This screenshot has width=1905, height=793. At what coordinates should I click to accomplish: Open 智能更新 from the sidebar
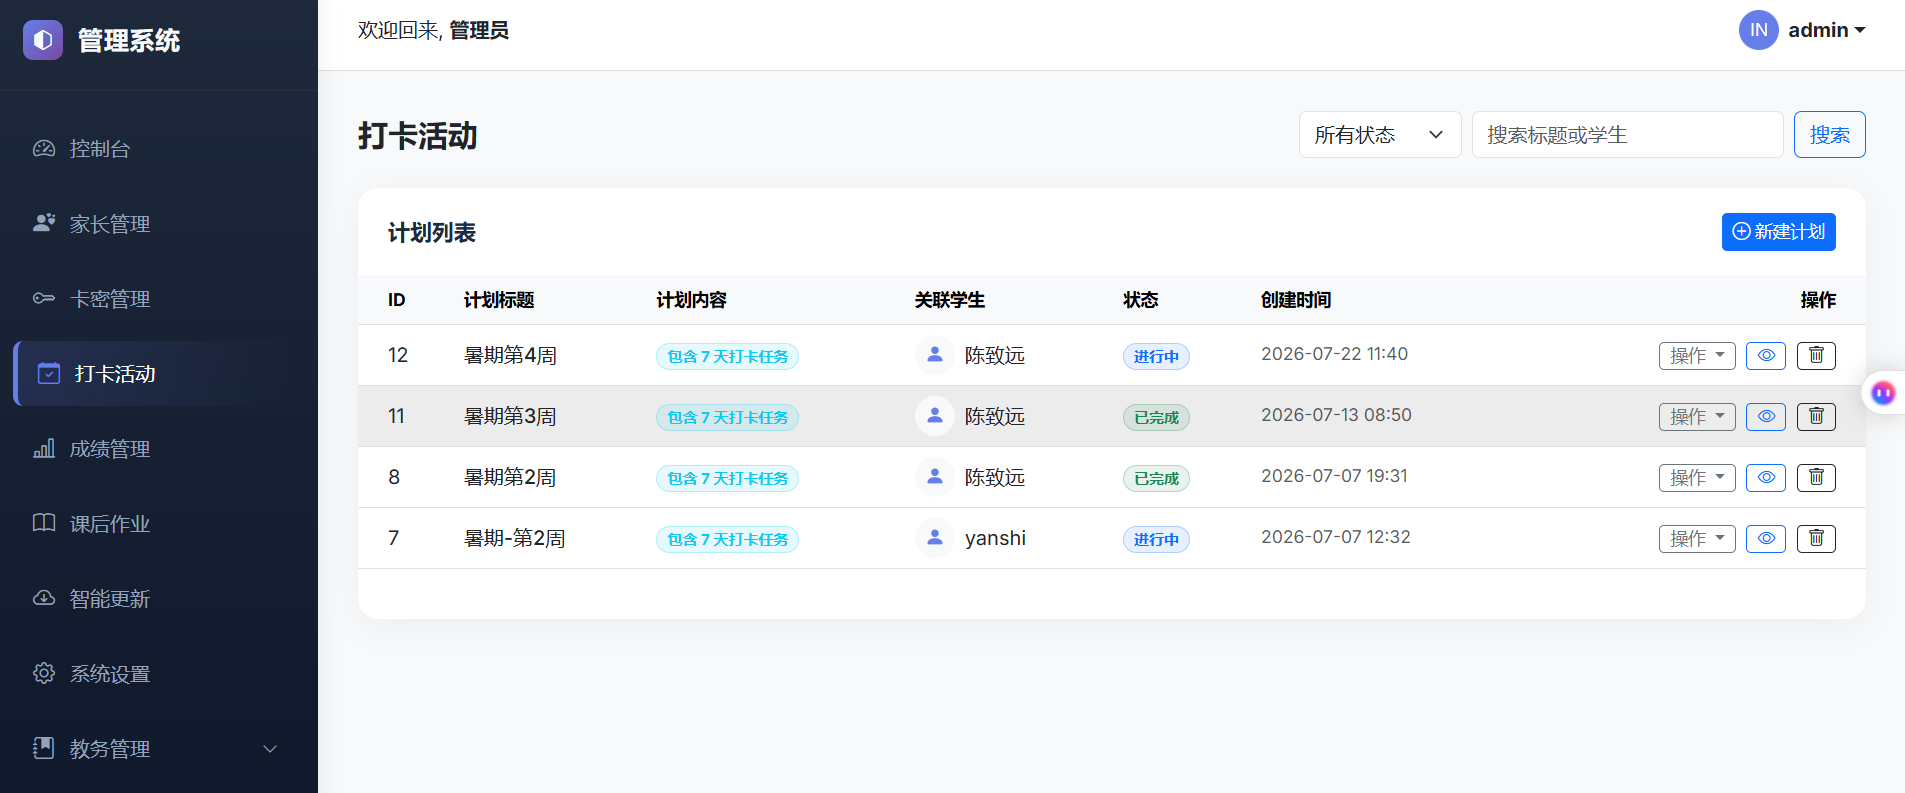click(x=159, y=599)
